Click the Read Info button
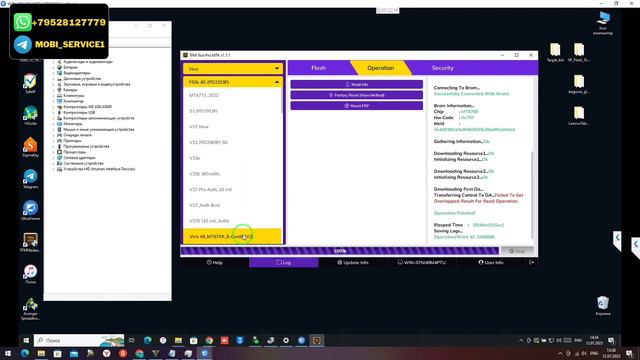Screen dimensions: 640x360 click(356, 84)
